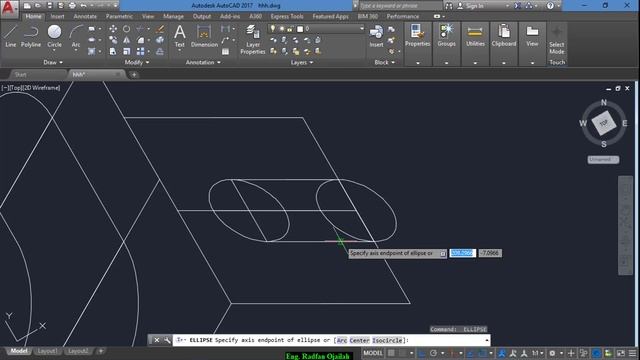Image resolution: width=640 pixels, height=360 pixels.
Task: Expand the Layers panel
Action: 302,62
